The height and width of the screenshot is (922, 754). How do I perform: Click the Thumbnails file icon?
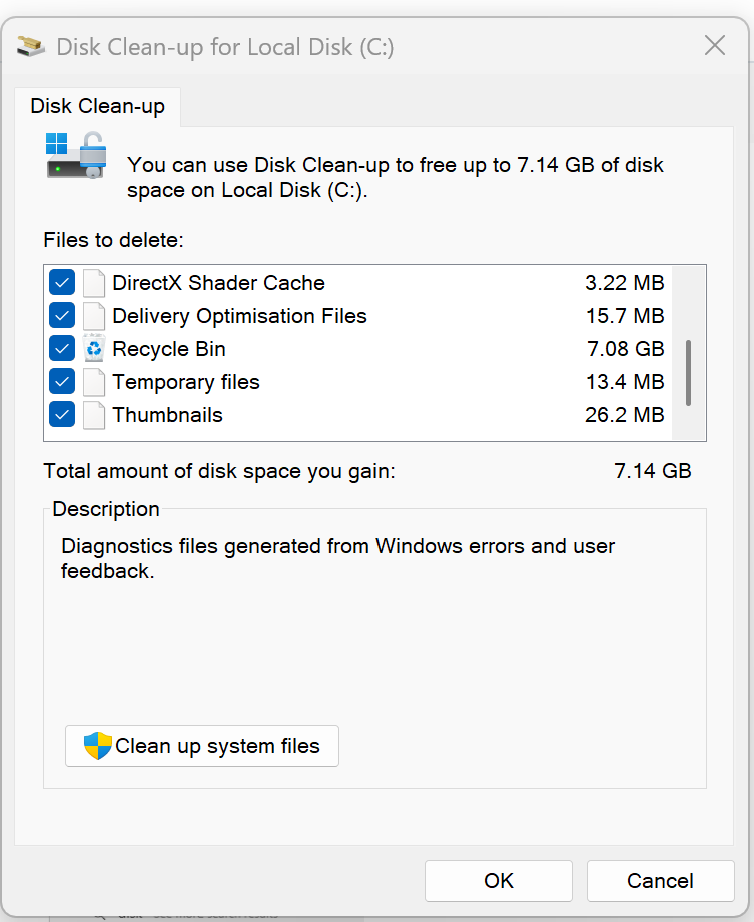[x=94, y=415]
